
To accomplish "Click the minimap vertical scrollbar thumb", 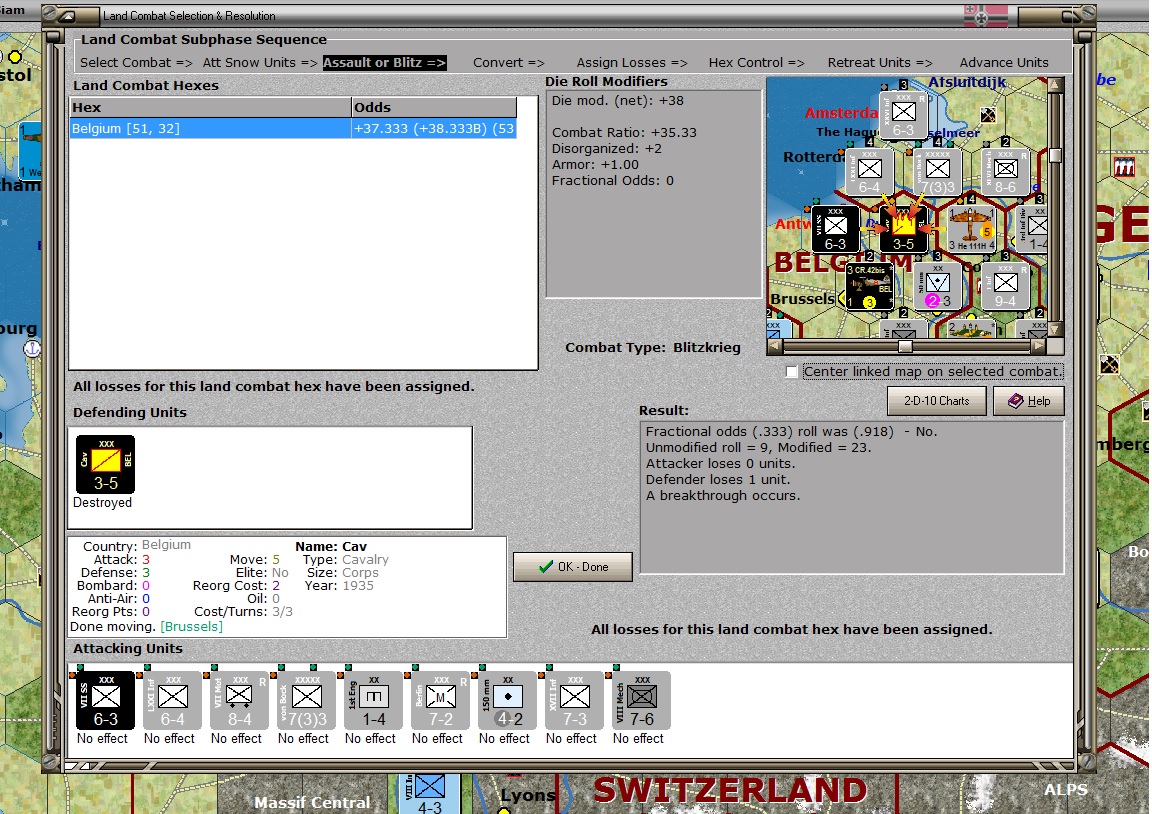I will click(x=1055, y=155).
